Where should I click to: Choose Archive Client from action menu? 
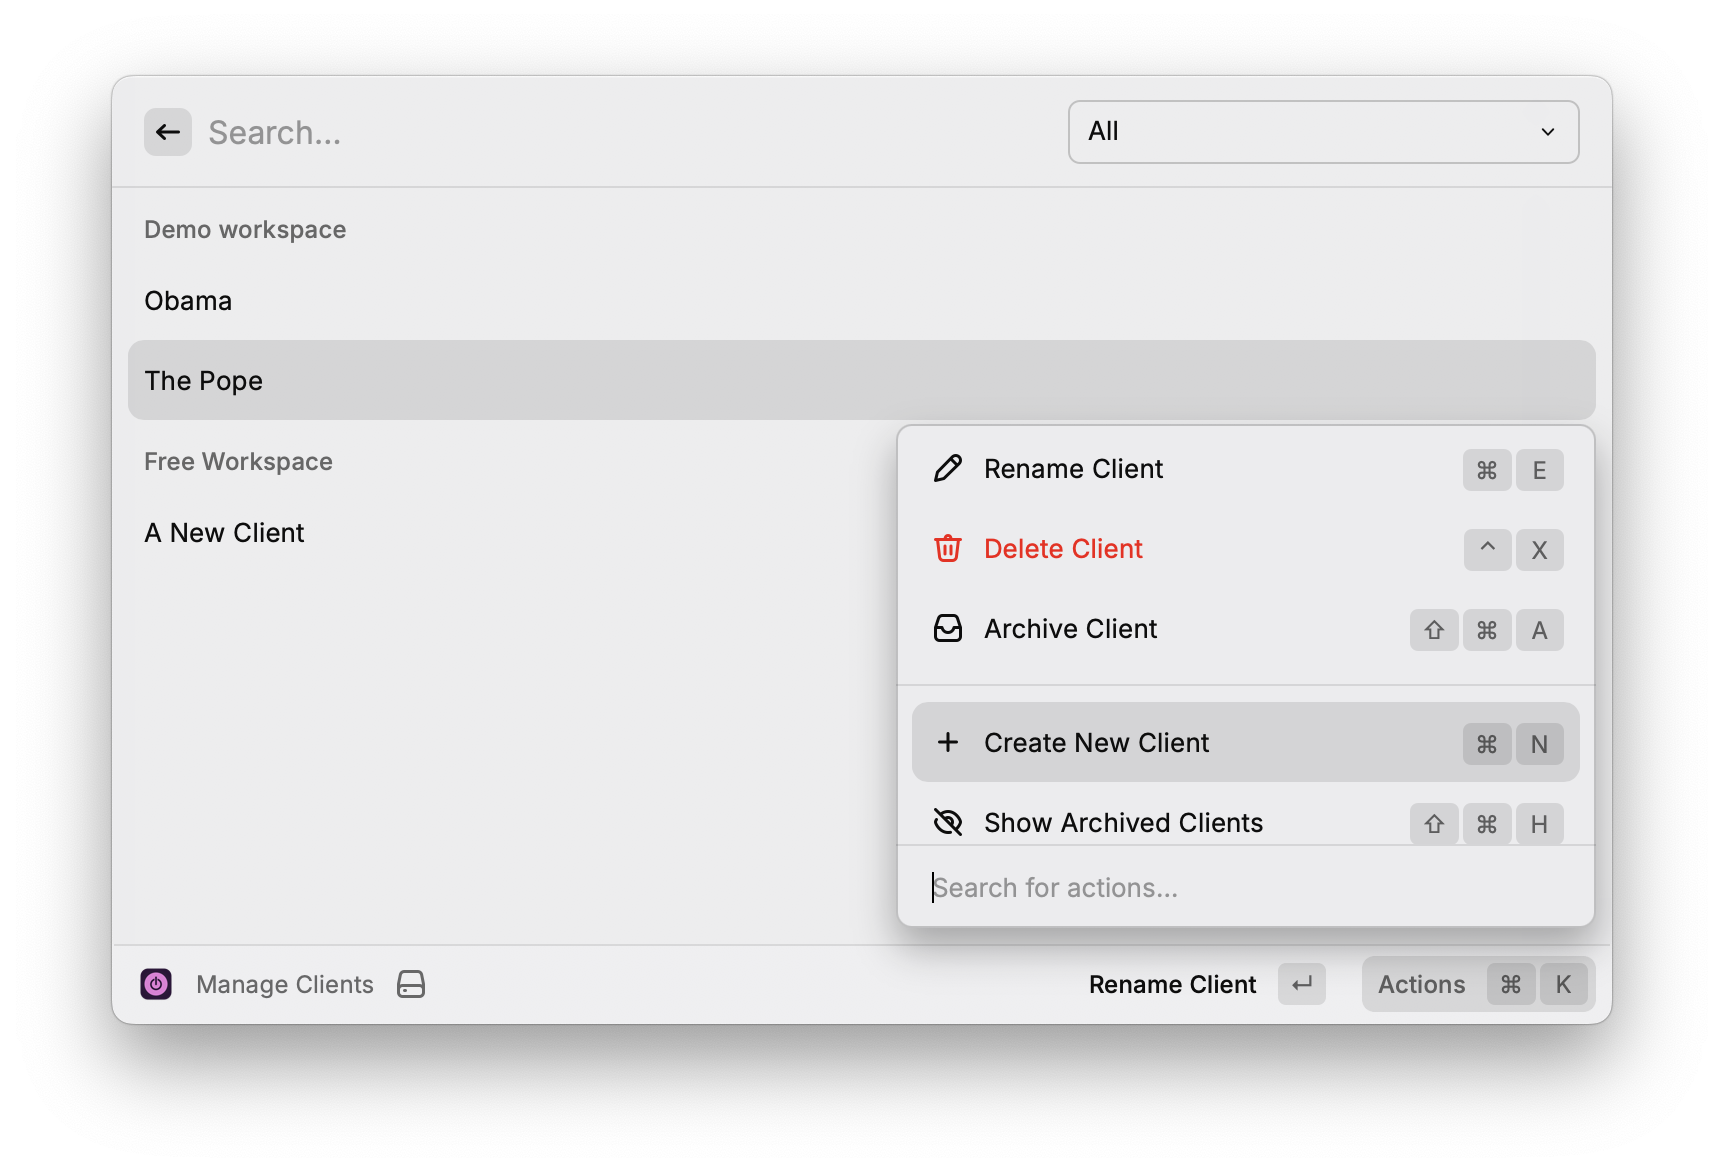point(1246,629)
